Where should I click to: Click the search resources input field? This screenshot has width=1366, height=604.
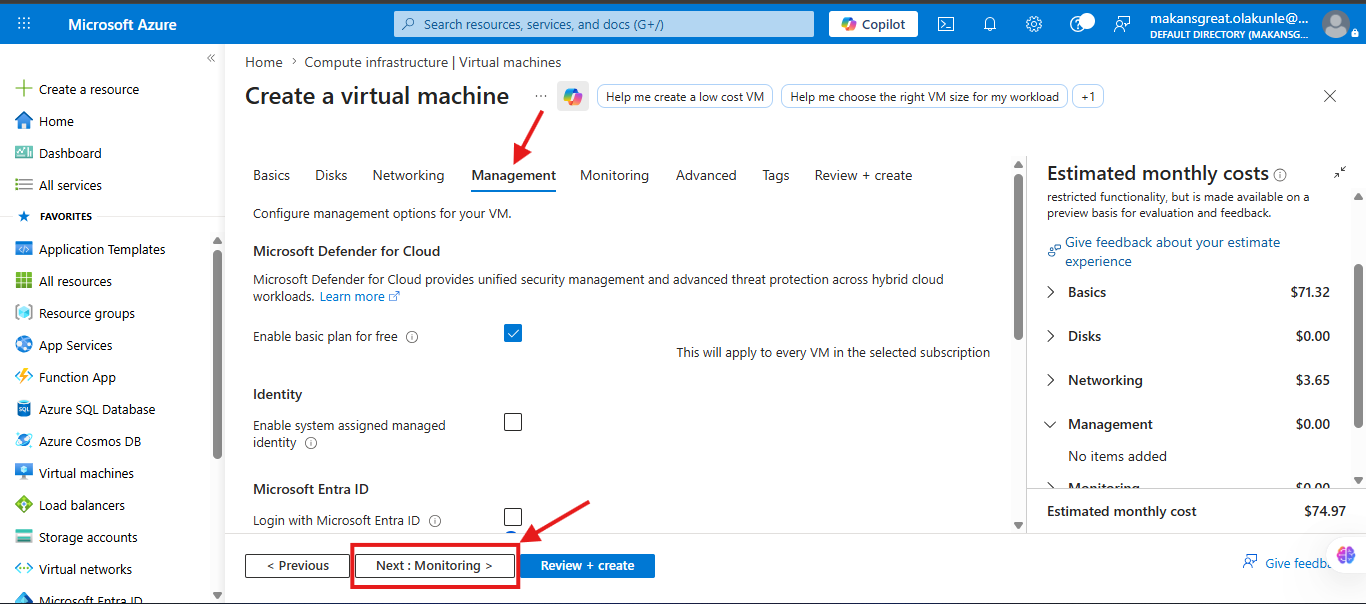point(604,24)
